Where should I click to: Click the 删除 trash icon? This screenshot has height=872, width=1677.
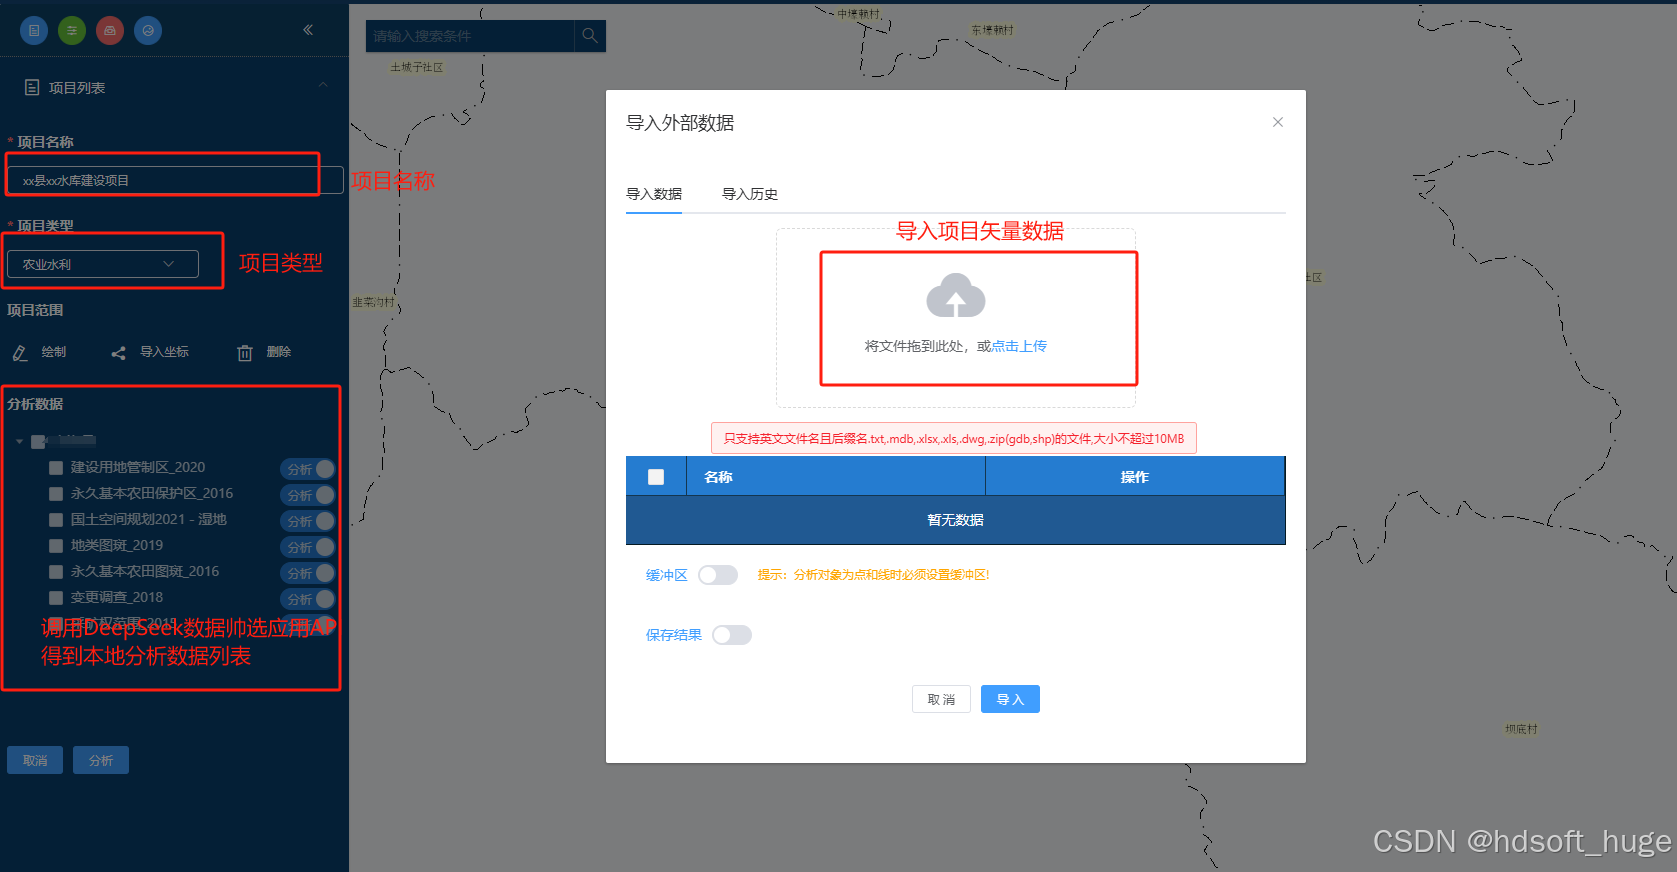(245, 352)
